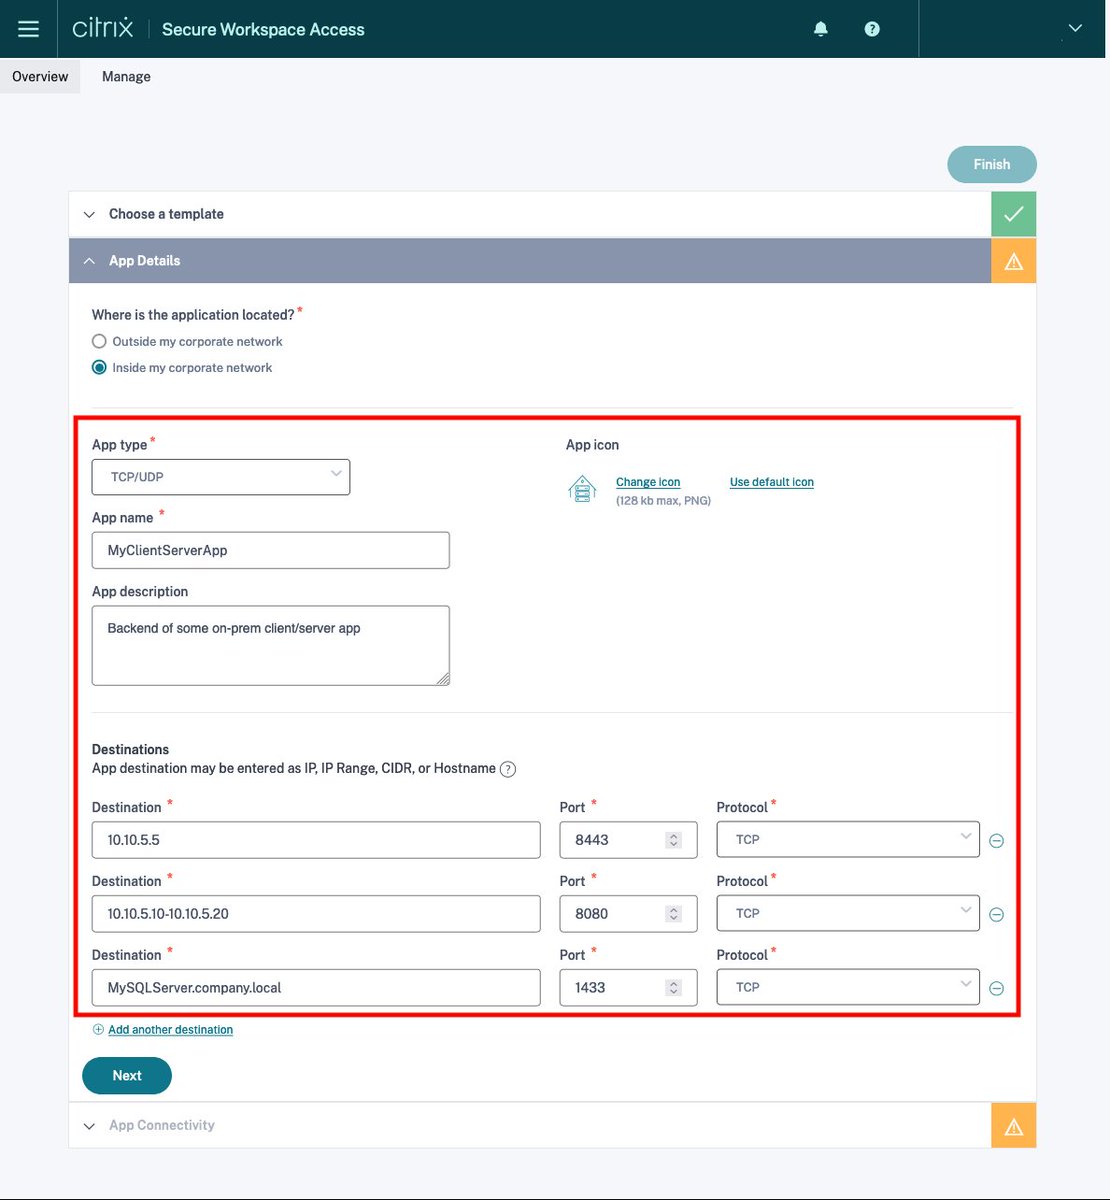Click the Use default icon link
The image size is (1110, 1200).
772,482
